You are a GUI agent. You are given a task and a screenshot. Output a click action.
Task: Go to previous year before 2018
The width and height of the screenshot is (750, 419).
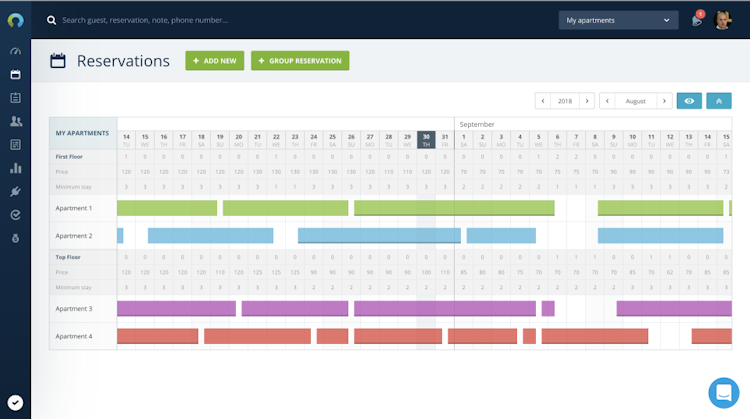point(542,101)
